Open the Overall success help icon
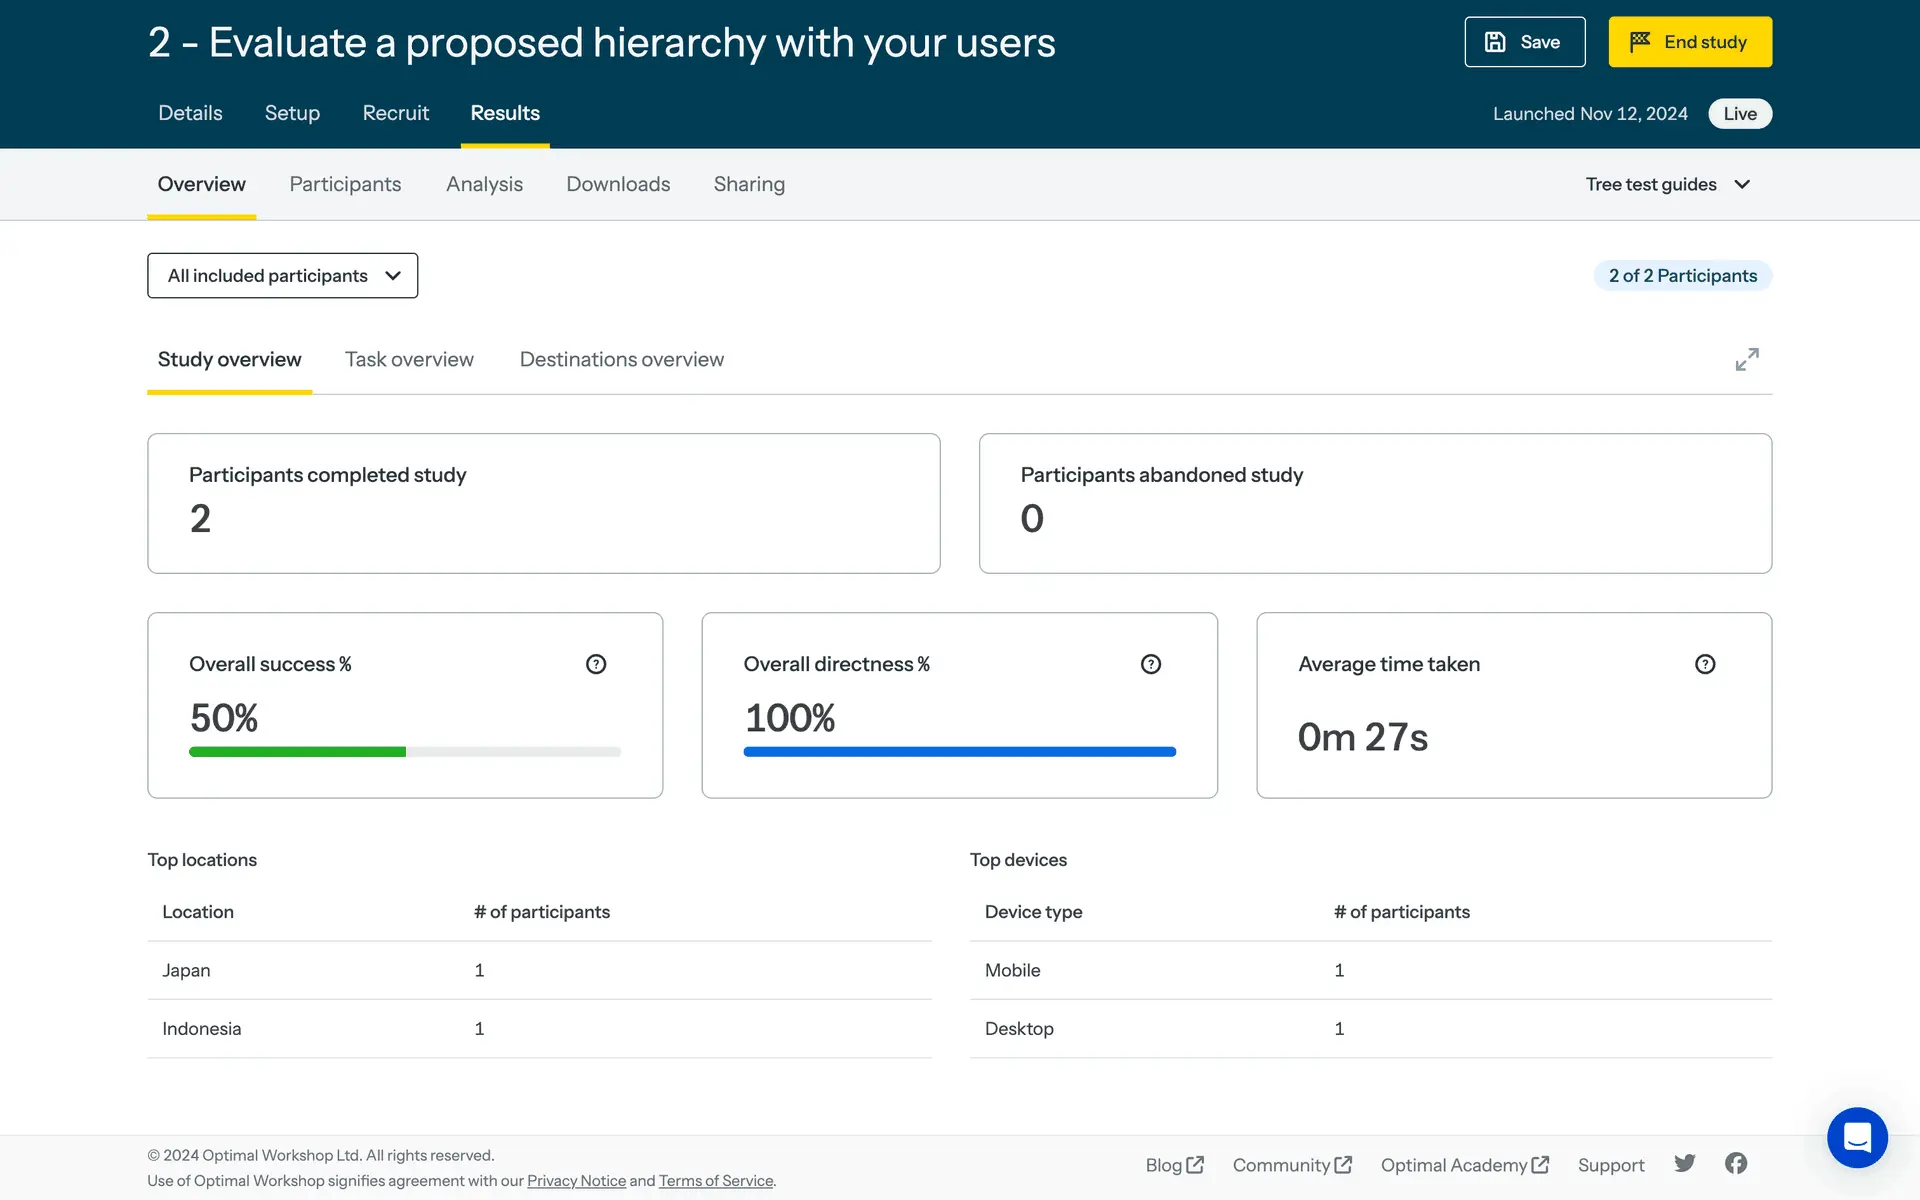Viewport: 1920px width, 1200px height. 596,664
